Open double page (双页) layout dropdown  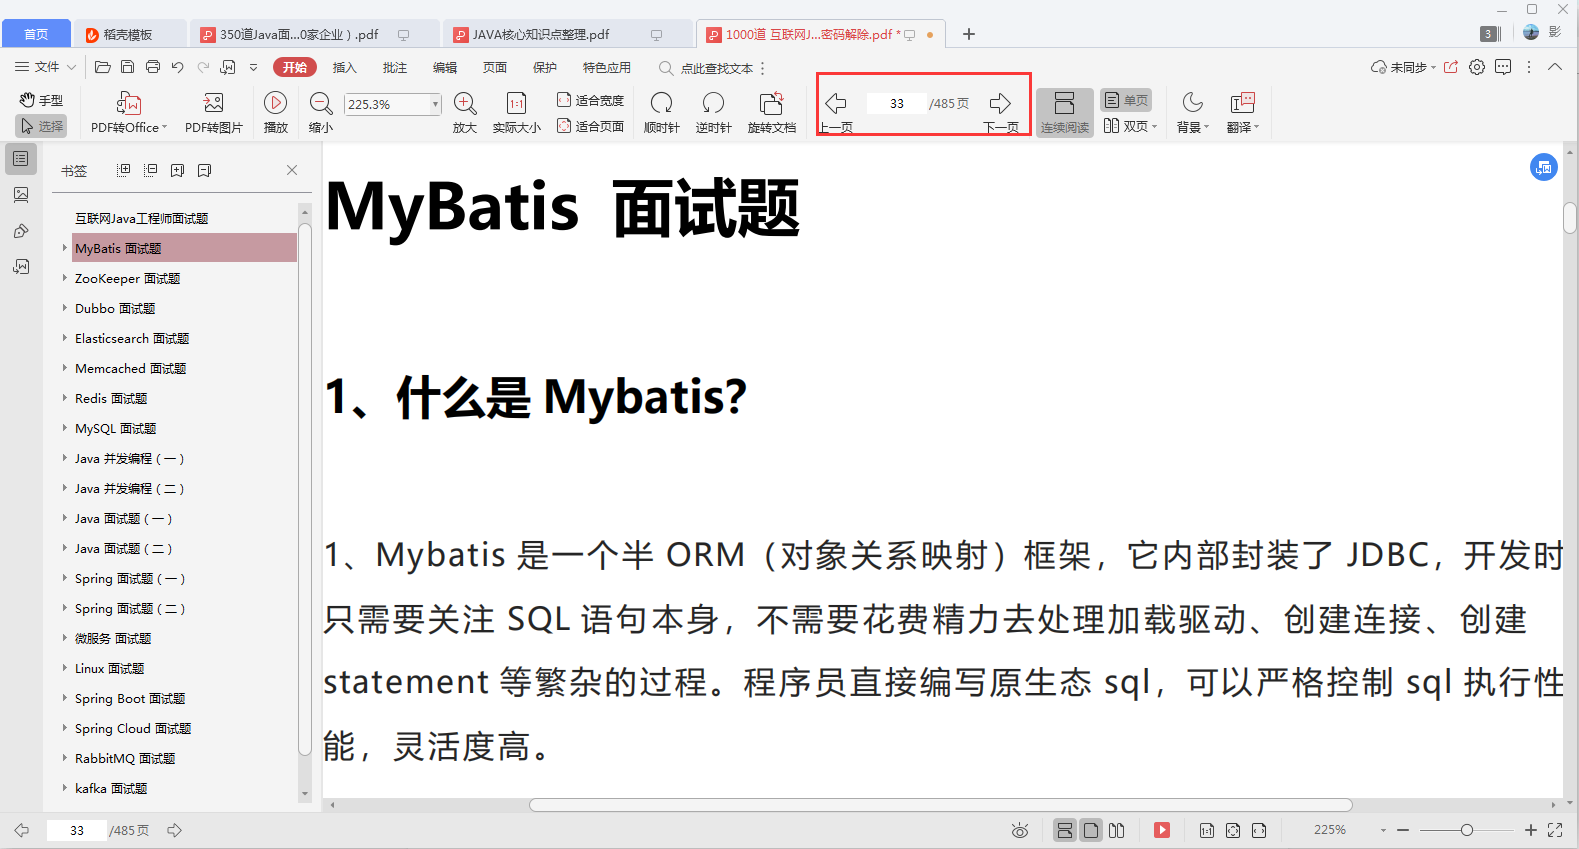[x=1130, y=126]
